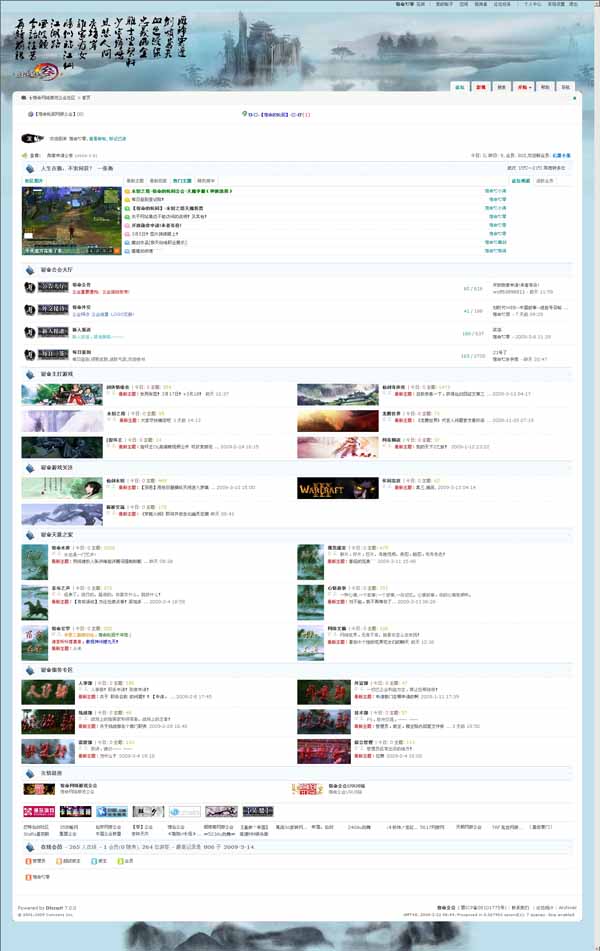Collapse the 宿命游戏关注 section

[568, 468]
